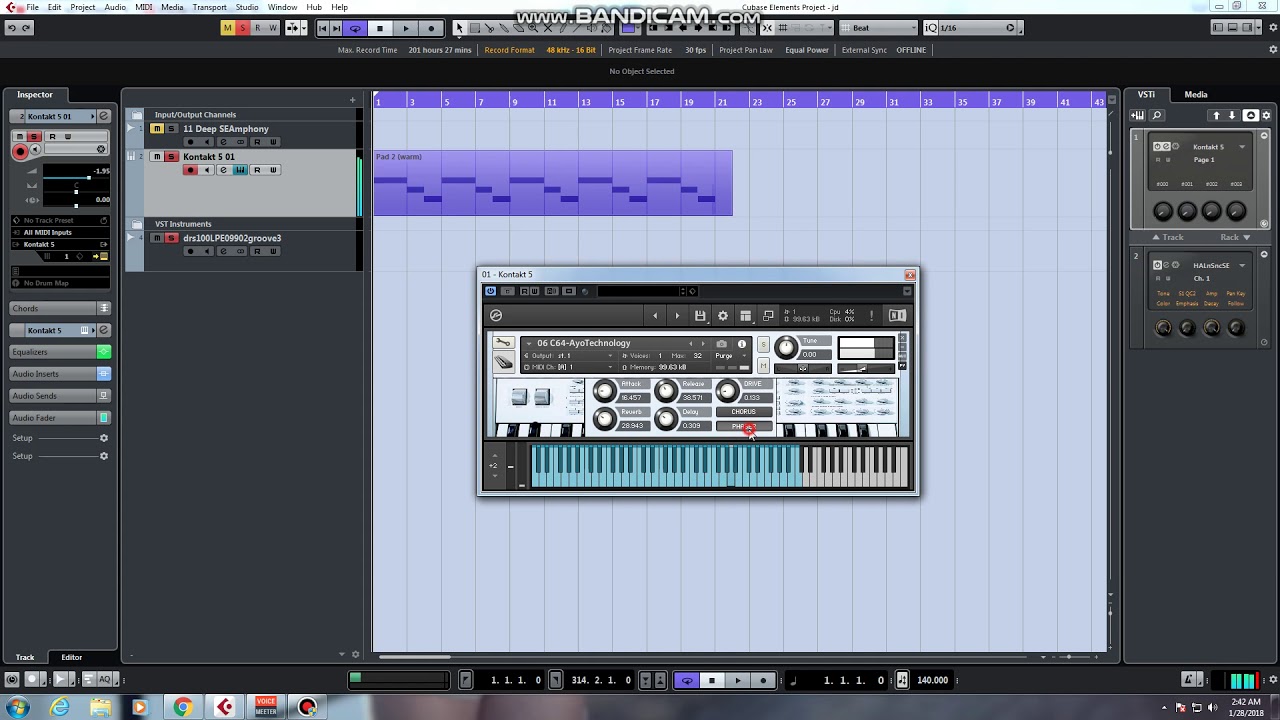
Task: Toggle Kontakt plugin power bypass button
Action: click(x=490, y=291)
